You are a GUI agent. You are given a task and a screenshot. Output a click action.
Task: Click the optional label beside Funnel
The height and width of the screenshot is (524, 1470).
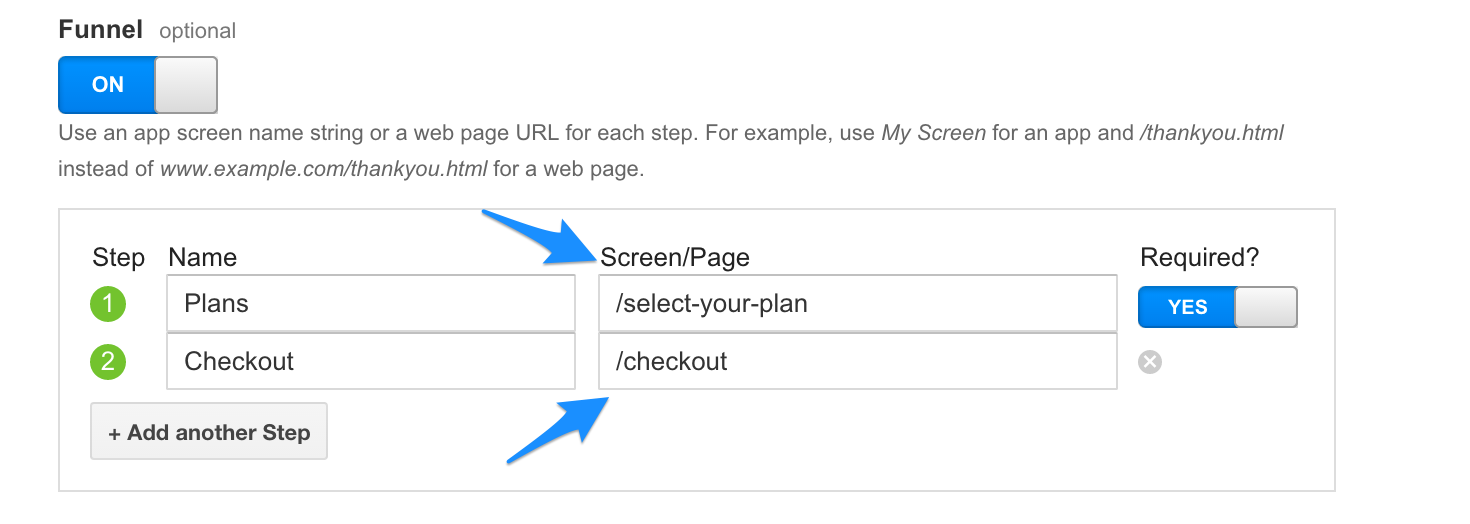pos(198,31)
